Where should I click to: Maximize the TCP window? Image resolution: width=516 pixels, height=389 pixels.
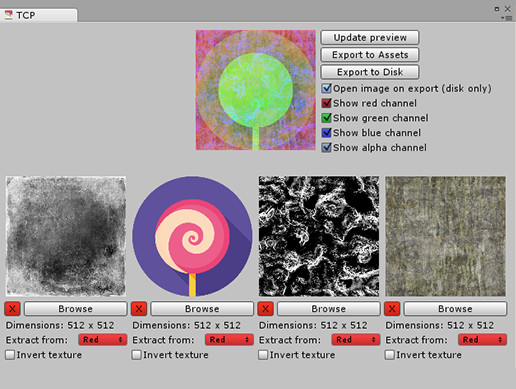[x=497, y=9]
